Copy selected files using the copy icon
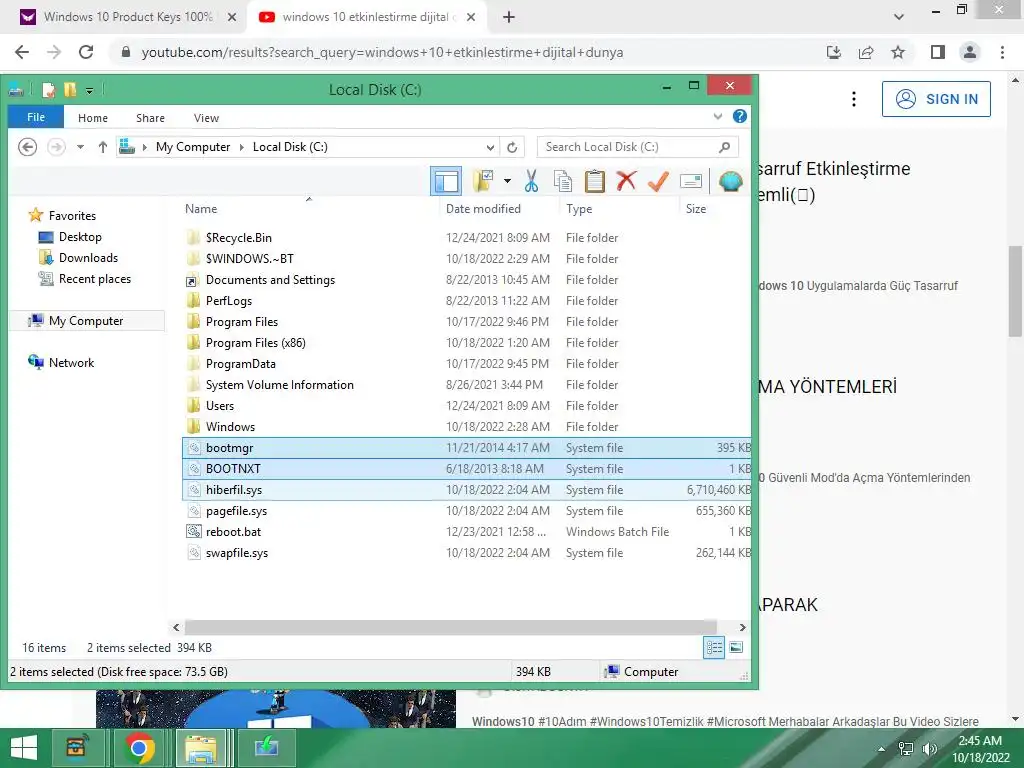Viewport: 1024px width, 768px height. pos(562,181)
